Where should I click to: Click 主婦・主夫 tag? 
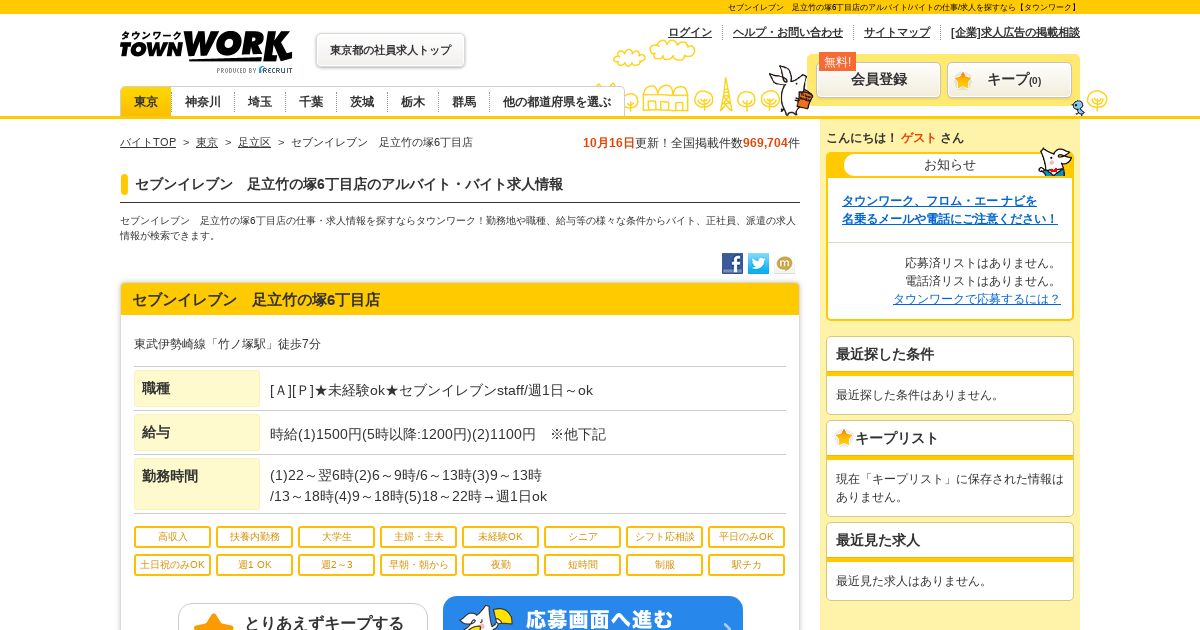pyautogui.click(x=418, y=537)
